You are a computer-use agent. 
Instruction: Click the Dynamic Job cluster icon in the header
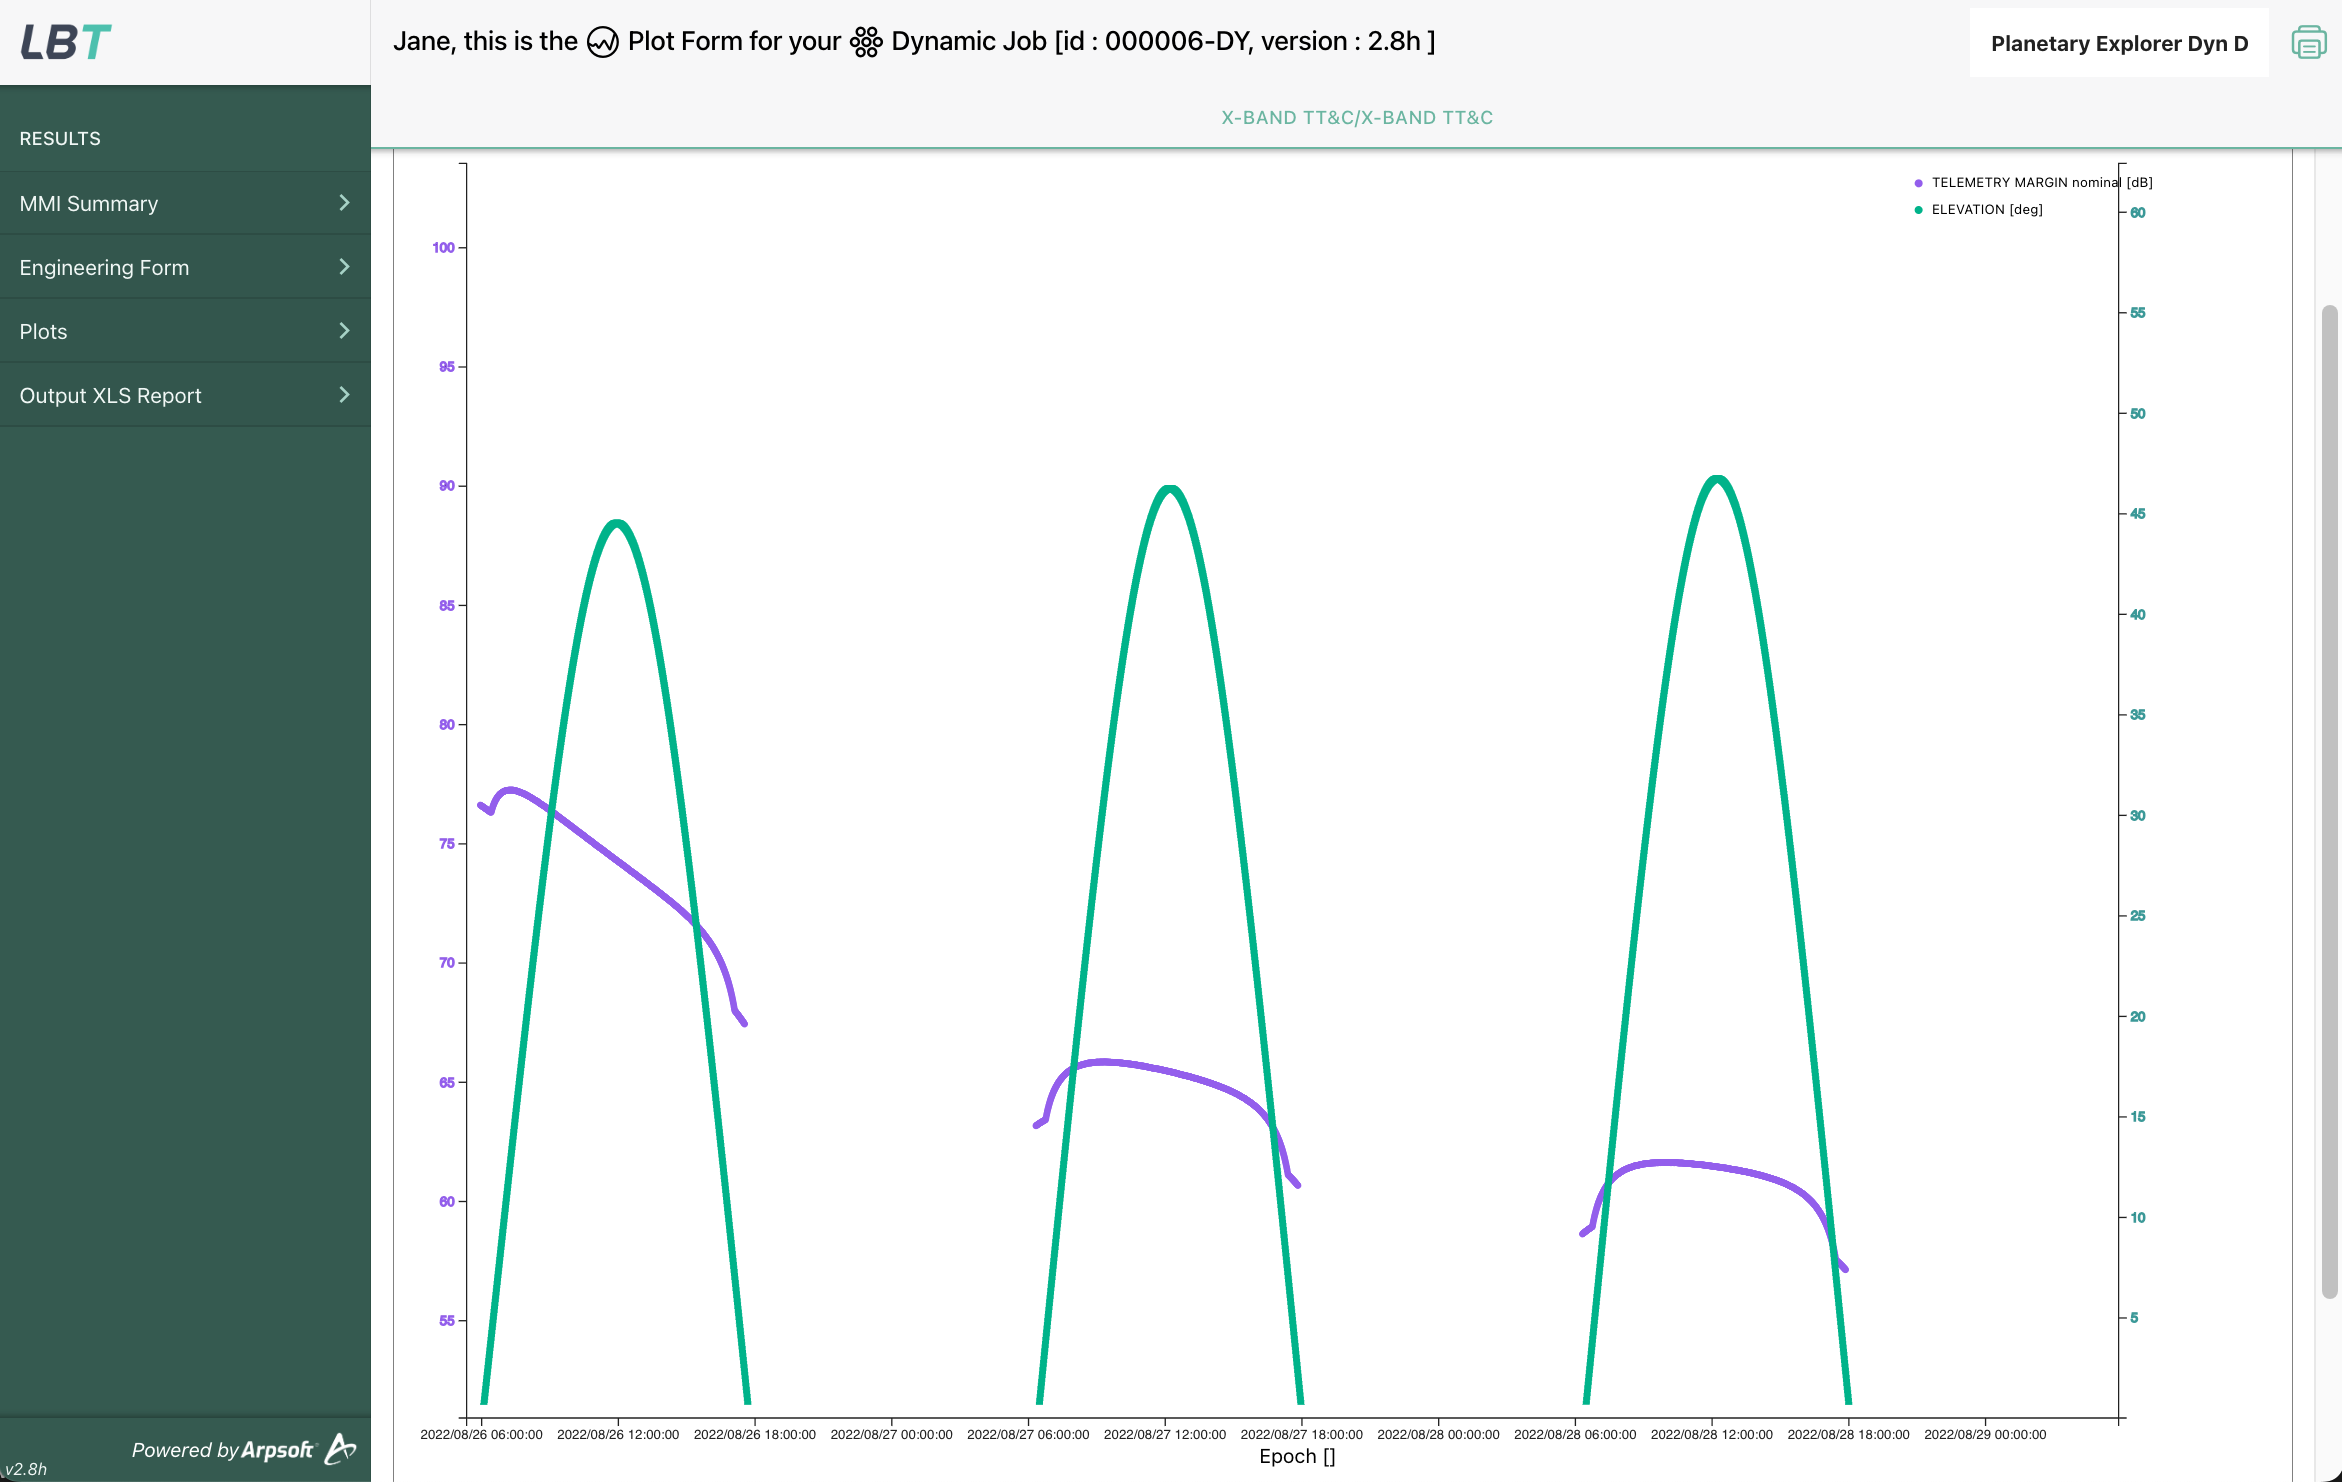click(x=865, y=42)
